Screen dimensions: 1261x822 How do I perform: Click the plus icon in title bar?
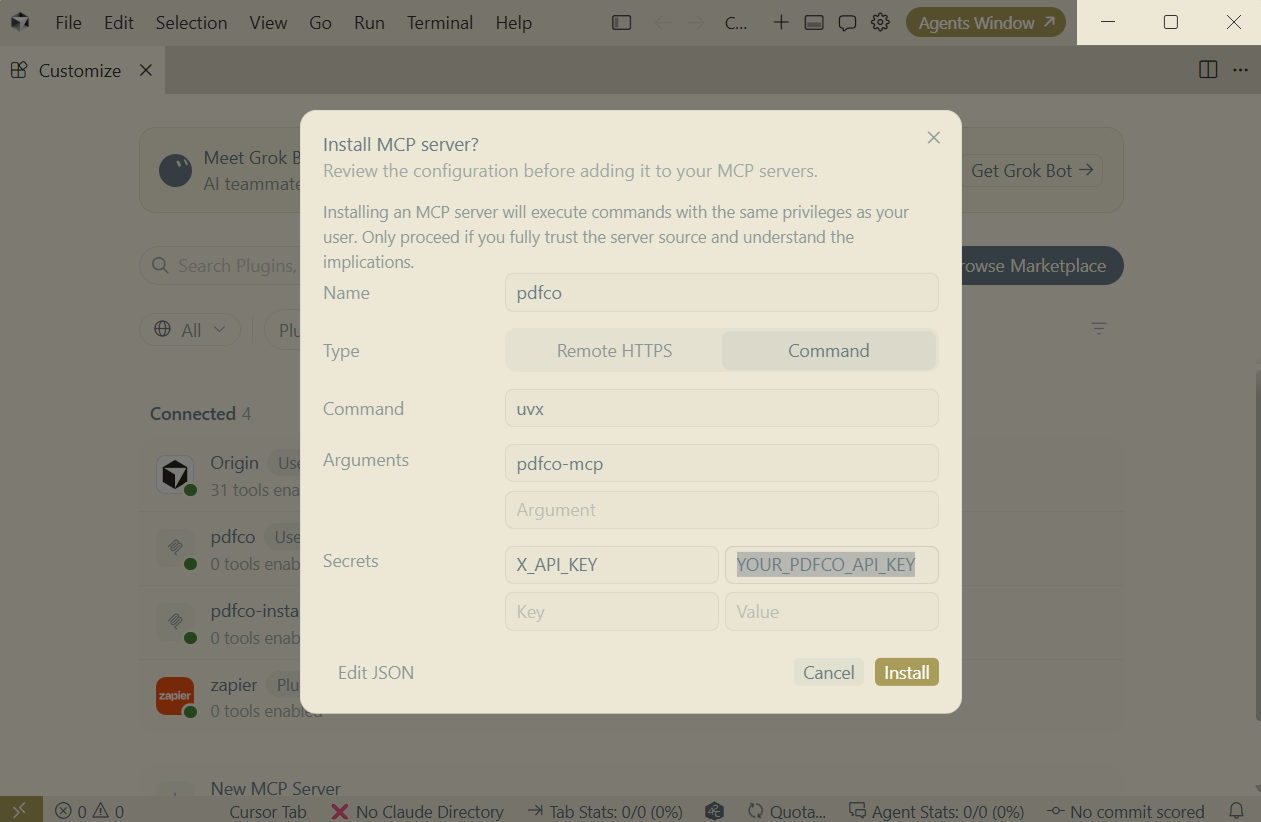pyautogui.click(x=781, y=22)
